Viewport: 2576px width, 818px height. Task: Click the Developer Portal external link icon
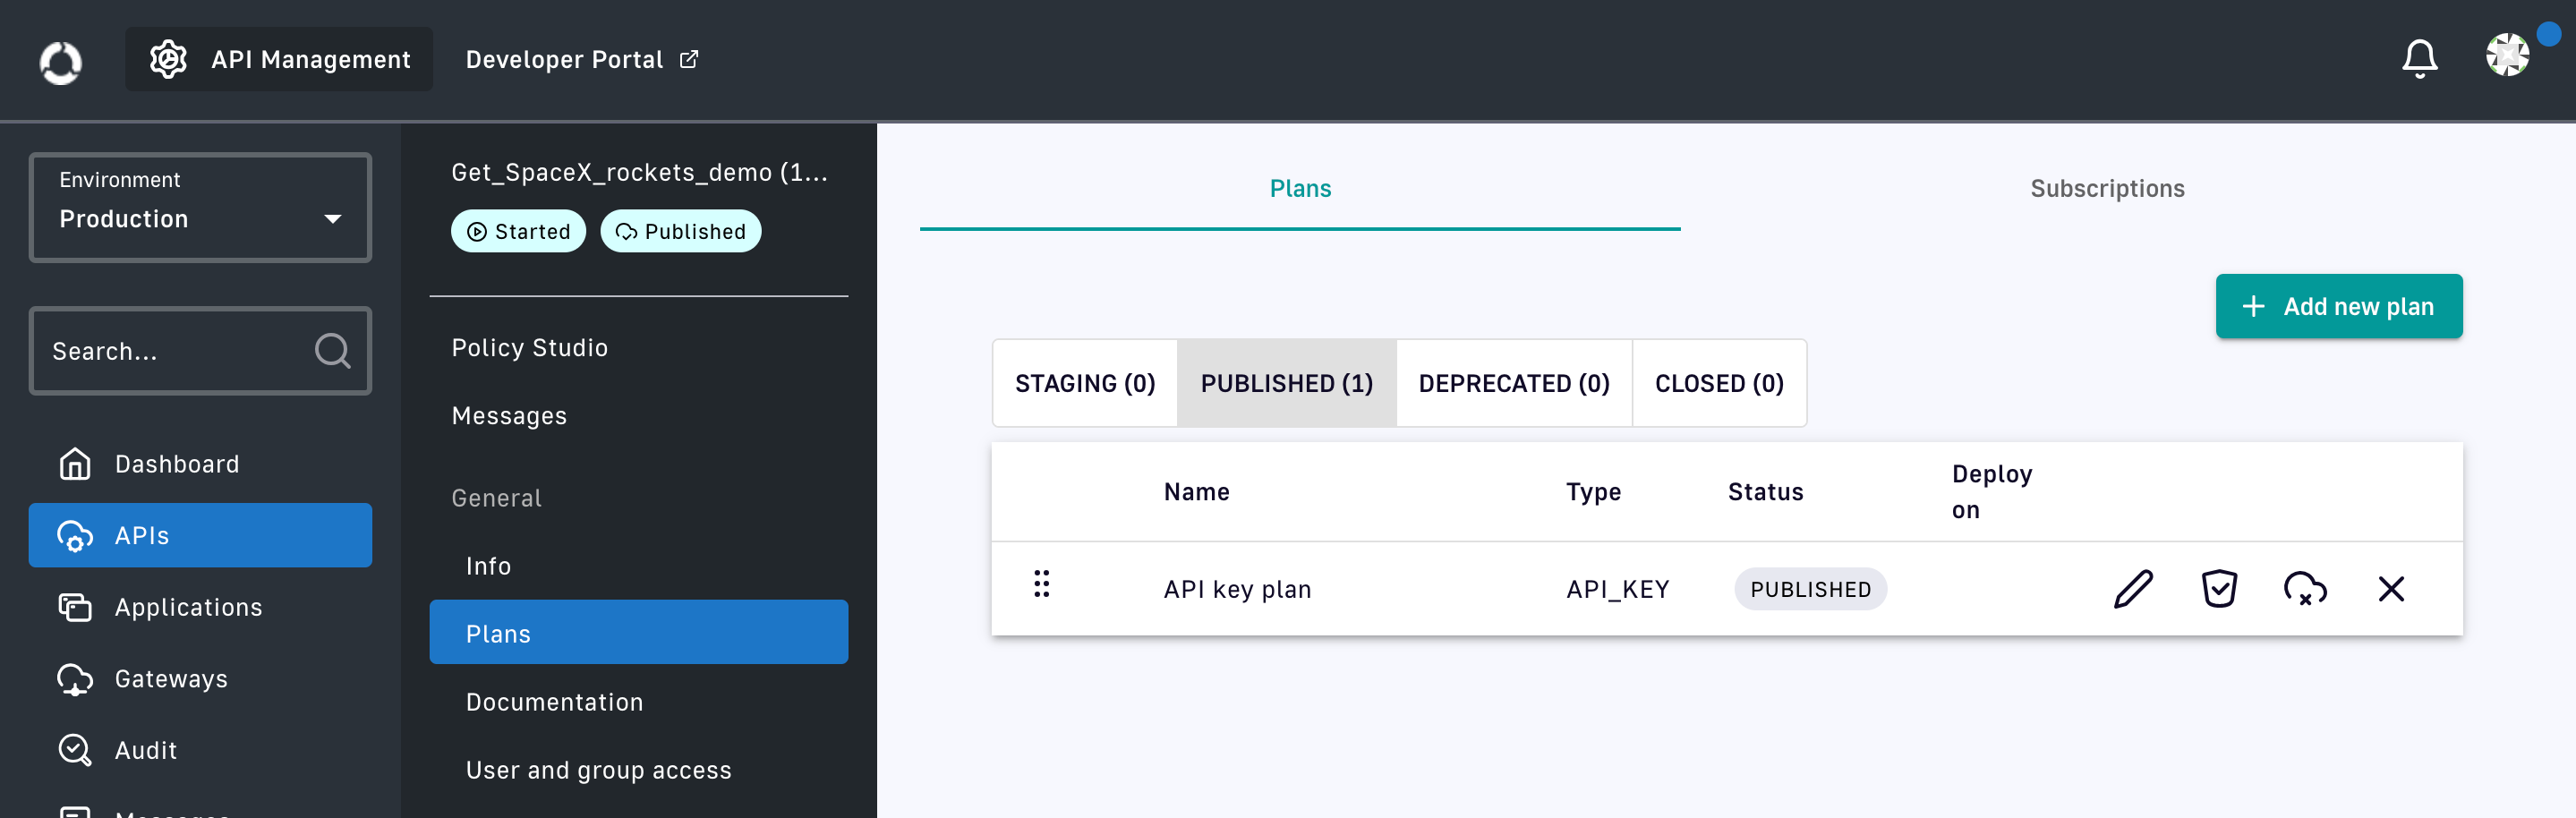[689, 59]
